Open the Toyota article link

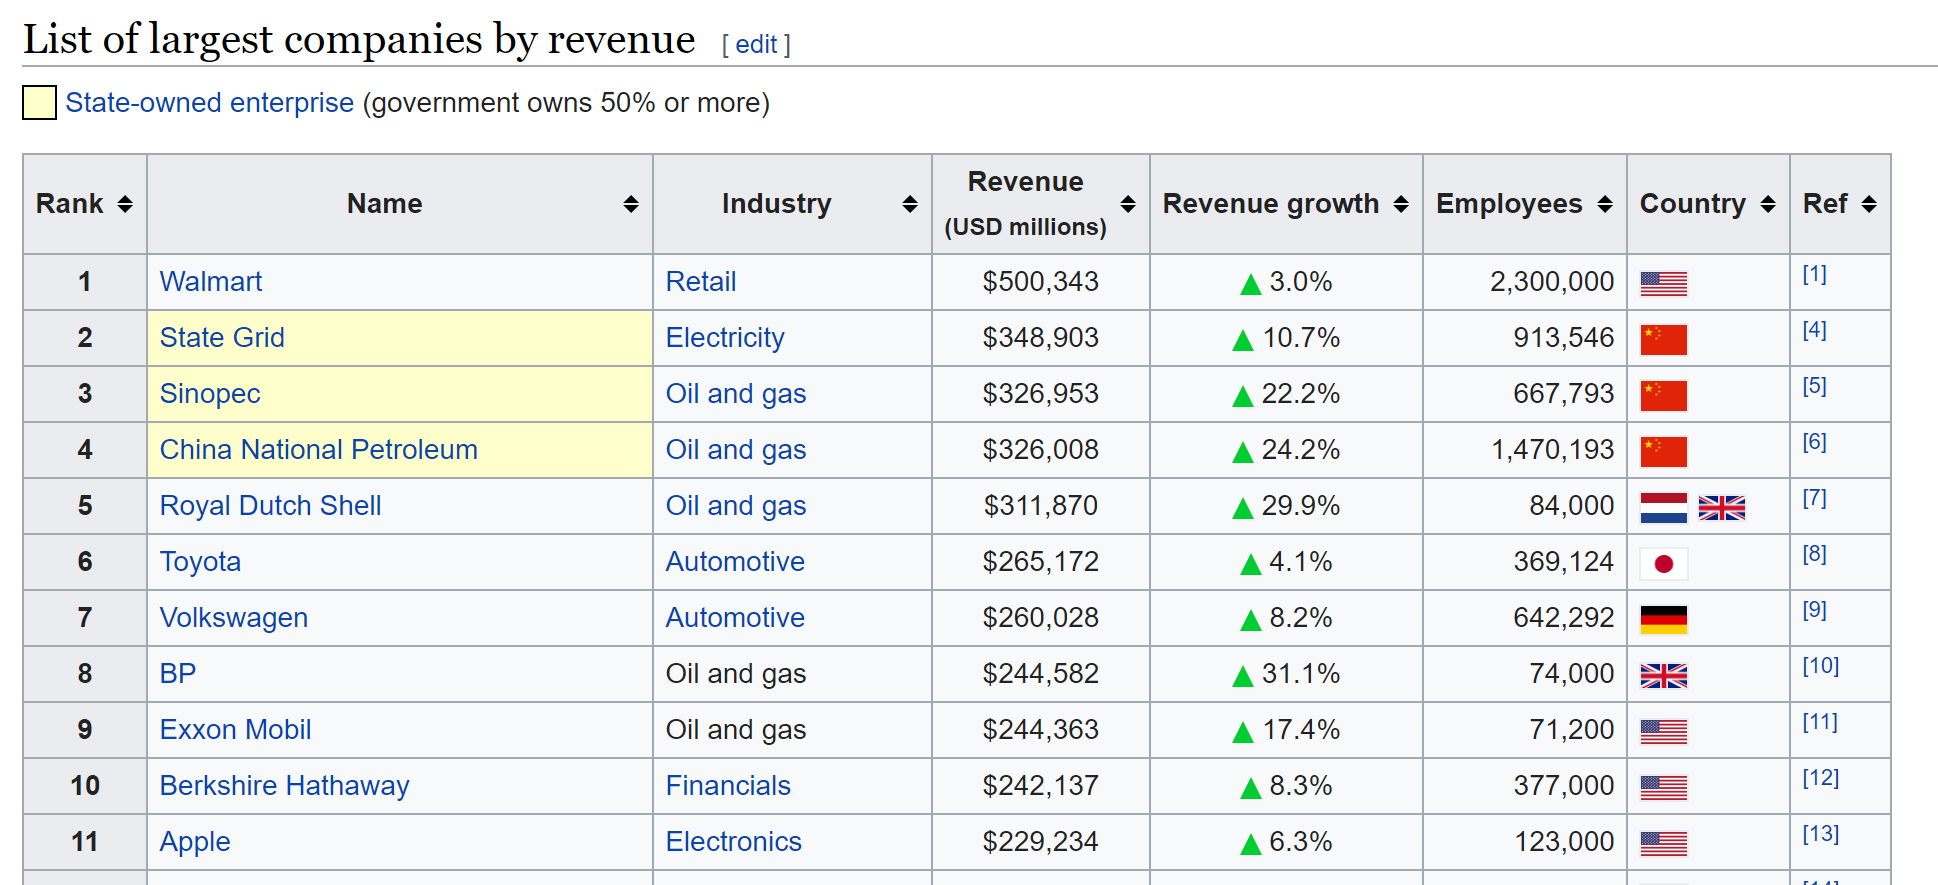200,562
